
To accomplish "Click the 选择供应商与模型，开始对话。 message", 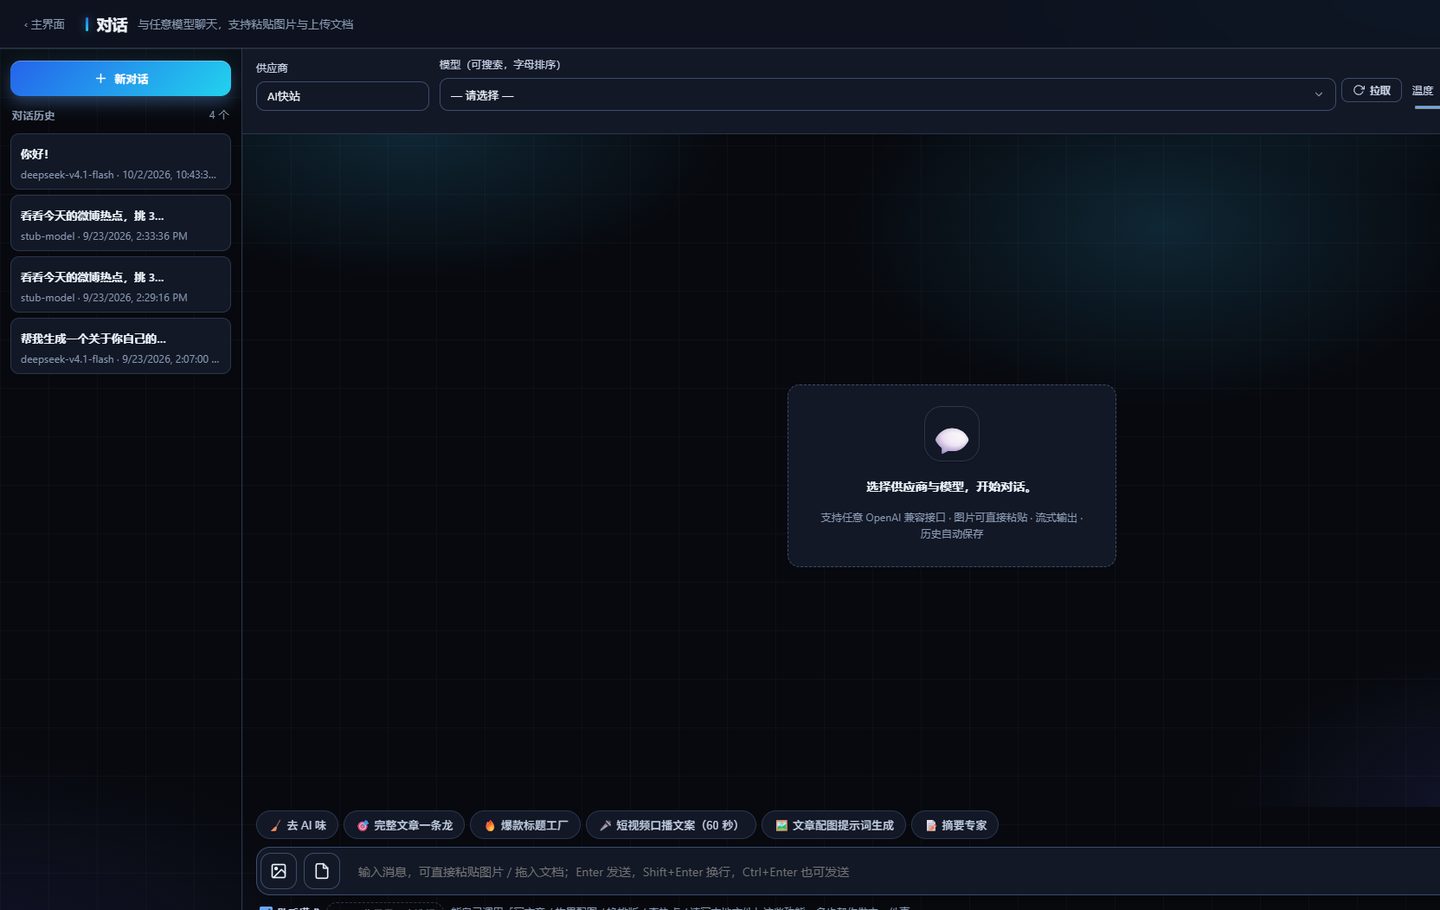I will pos(951,487).
